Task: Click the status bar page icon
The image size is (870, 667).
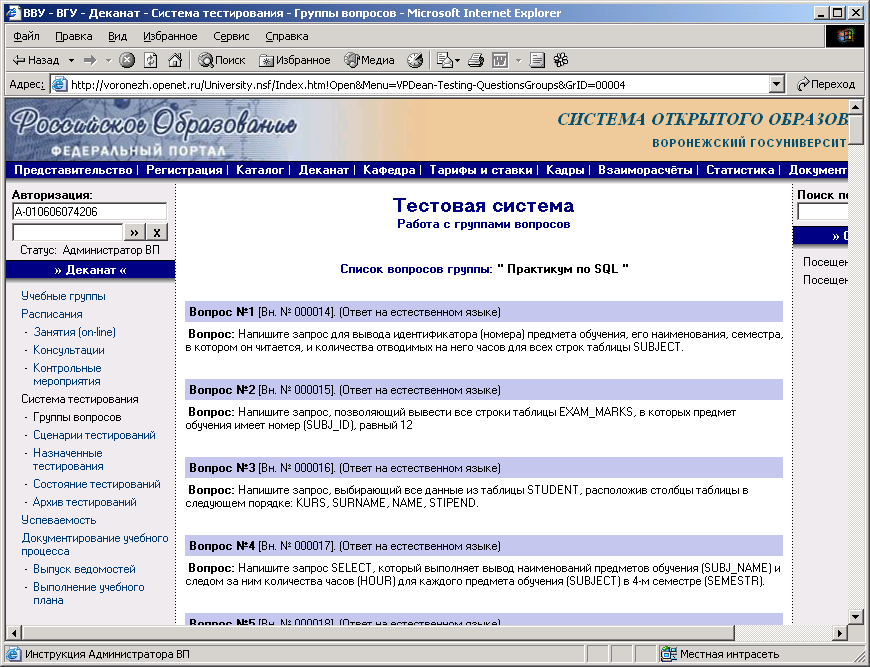Action: [13, 654]
